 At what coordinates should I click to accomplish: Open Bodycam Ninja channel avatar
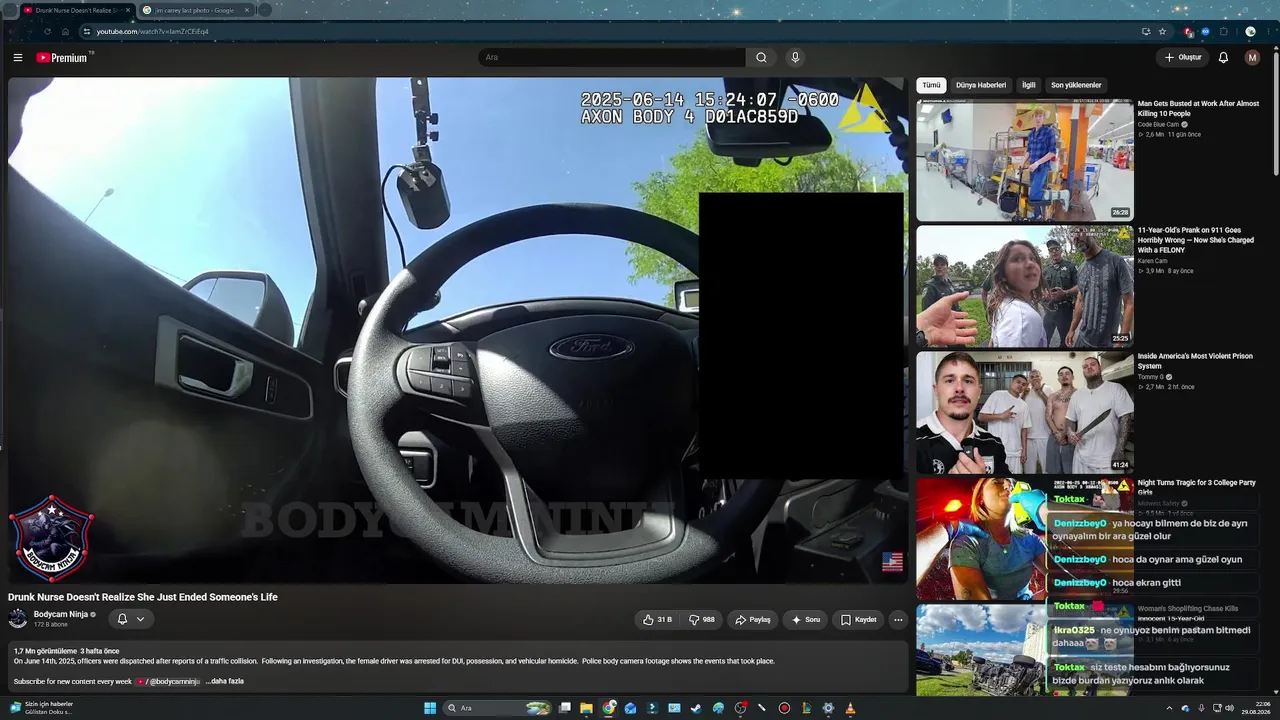click(18, 619)
